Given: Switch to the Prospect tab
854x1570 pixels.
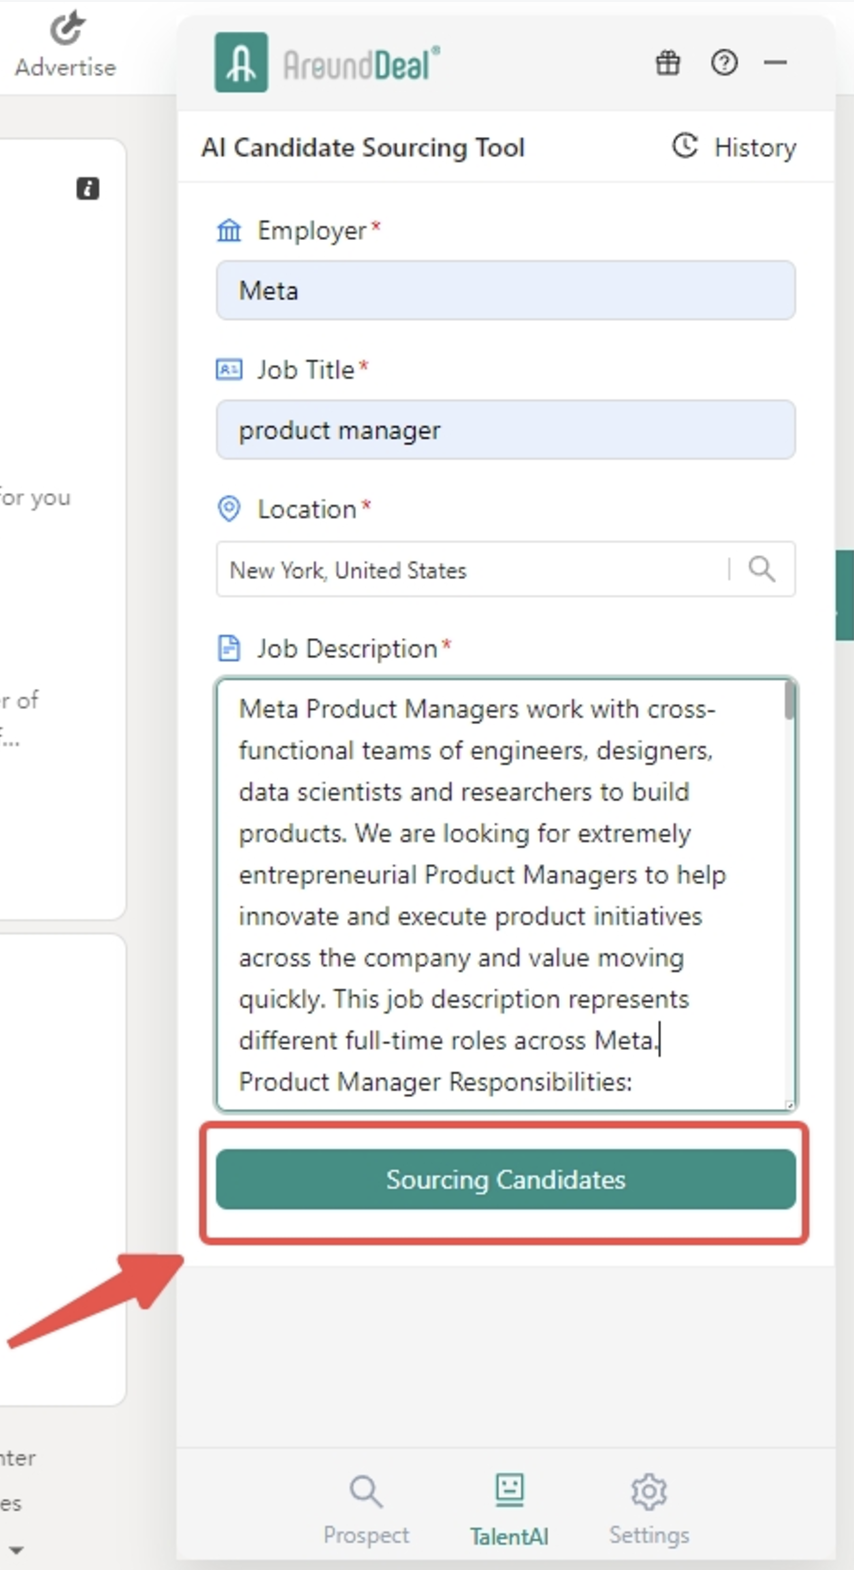Looking at the screenshot, I should point(366,1509).
